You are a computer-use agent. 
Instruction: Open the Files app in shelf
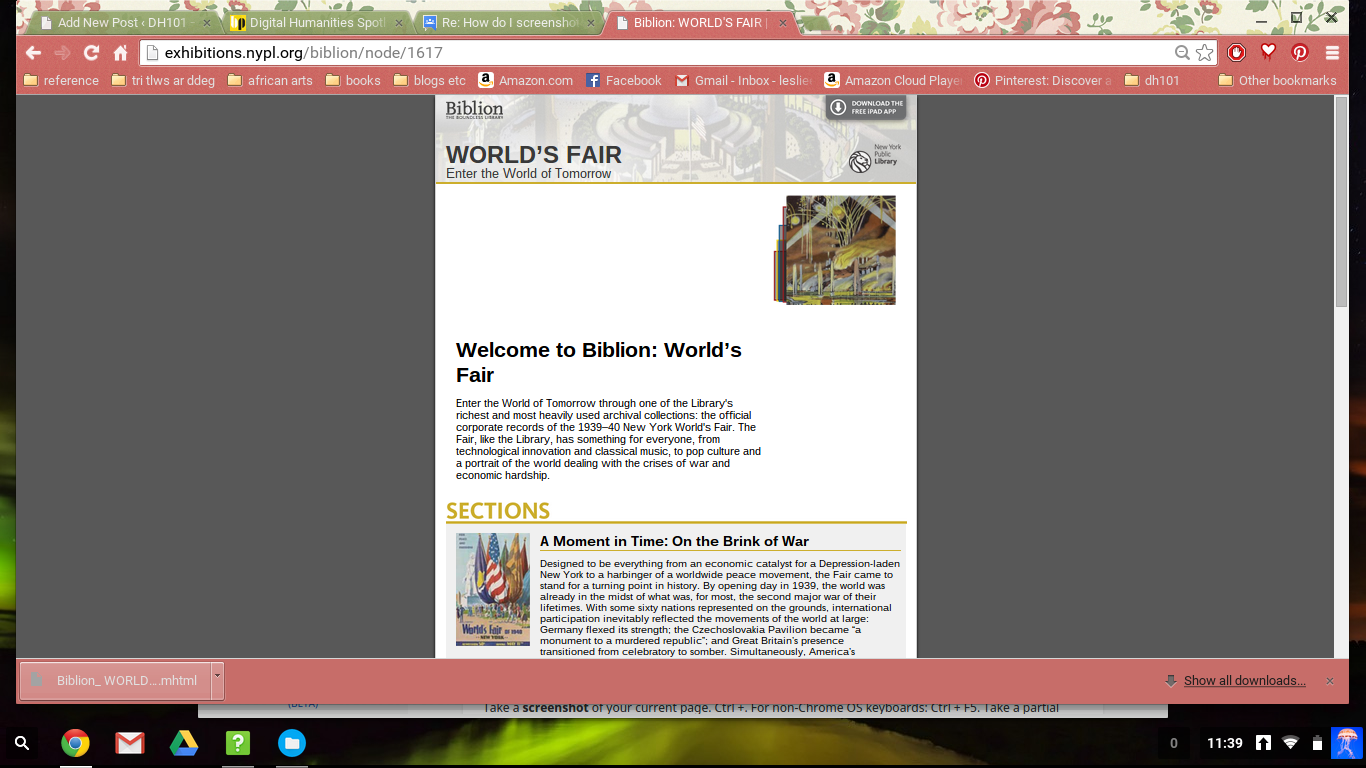tap(291, 743)
